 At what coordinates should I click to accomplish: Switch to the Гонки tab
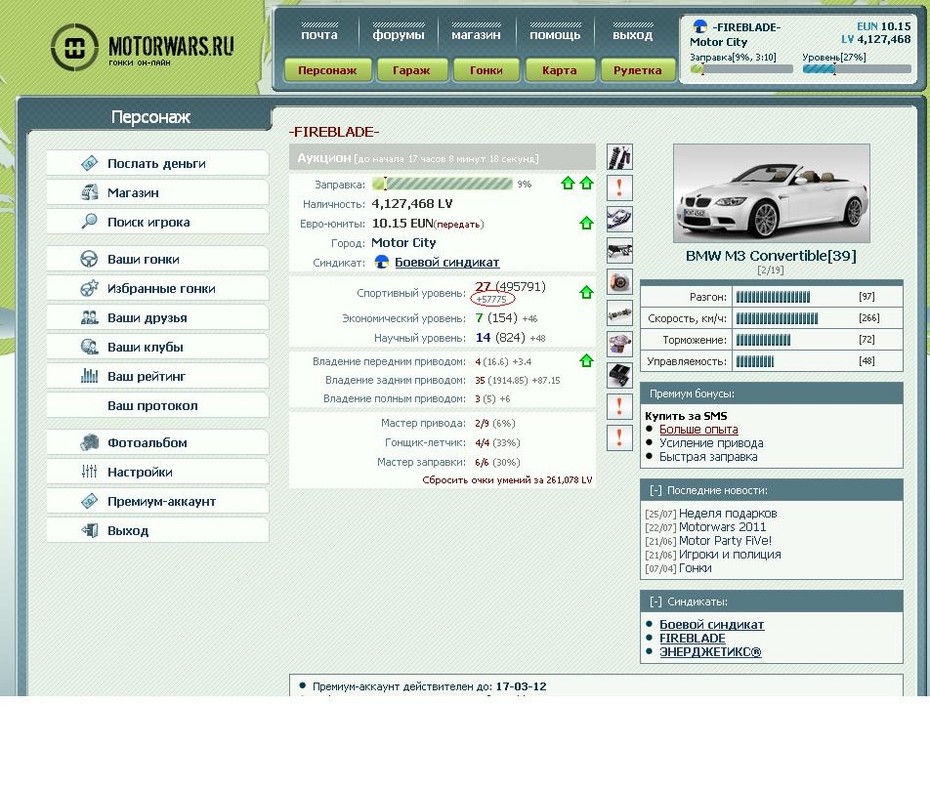tap(486, 70)
